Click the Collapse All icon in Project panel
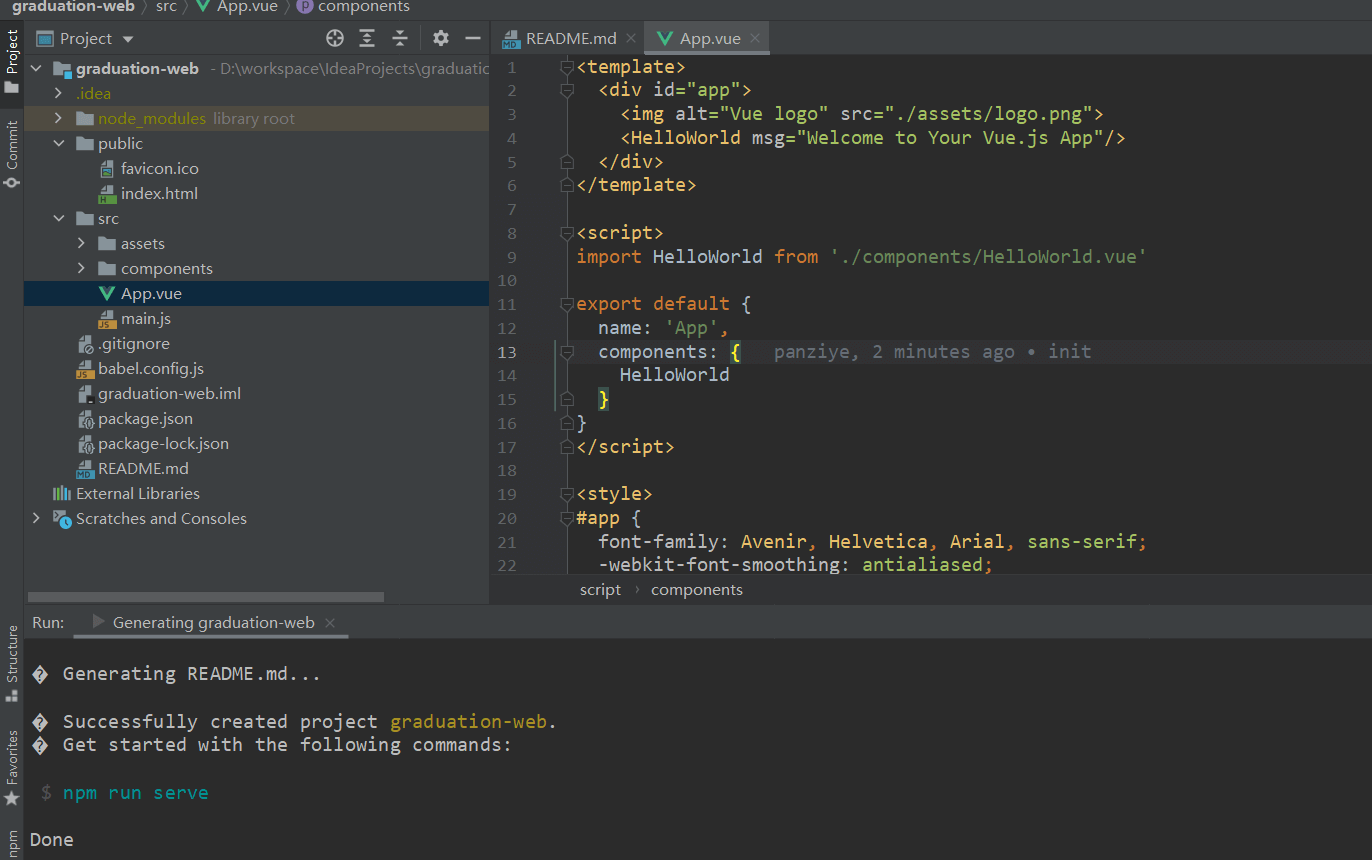The width and height of the screenshot is (1372, 860). (400, 38)
